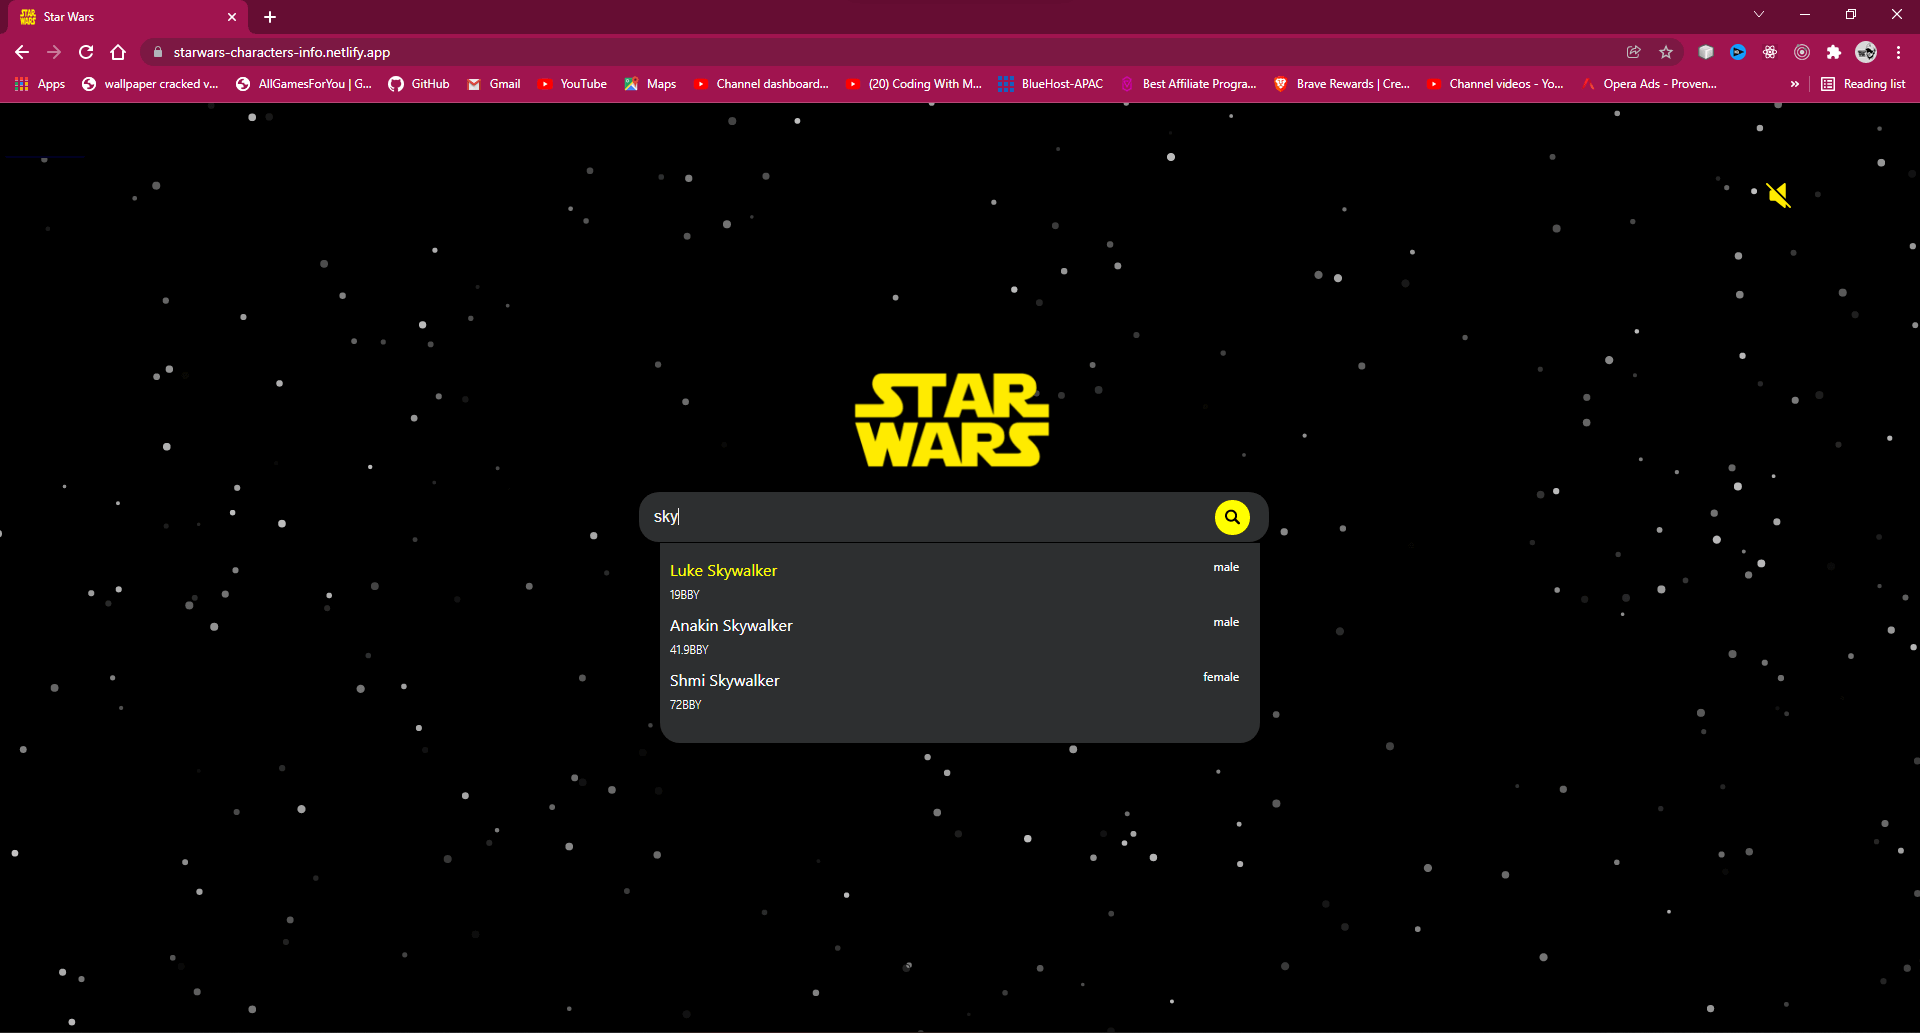Toggle the muted sound speaker icon
The width and height of the screenshot is (1920, 1033).
pos(1778,195)
